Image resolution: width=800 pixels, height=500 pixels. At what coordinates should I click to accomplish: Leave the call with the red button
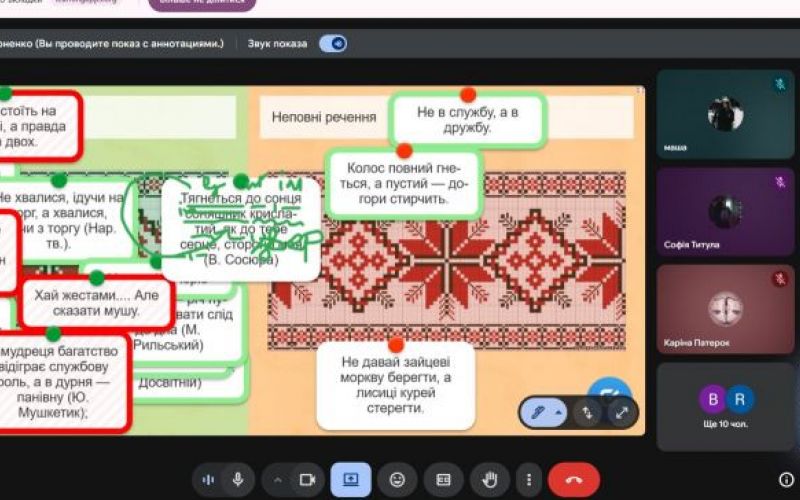(574, 479)
